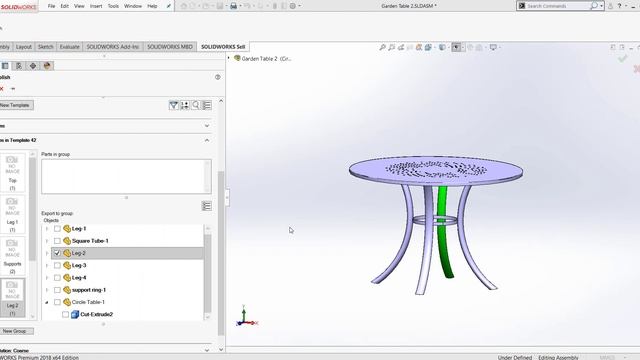Click the red X cancel icon in the panel

click(2, 89)
